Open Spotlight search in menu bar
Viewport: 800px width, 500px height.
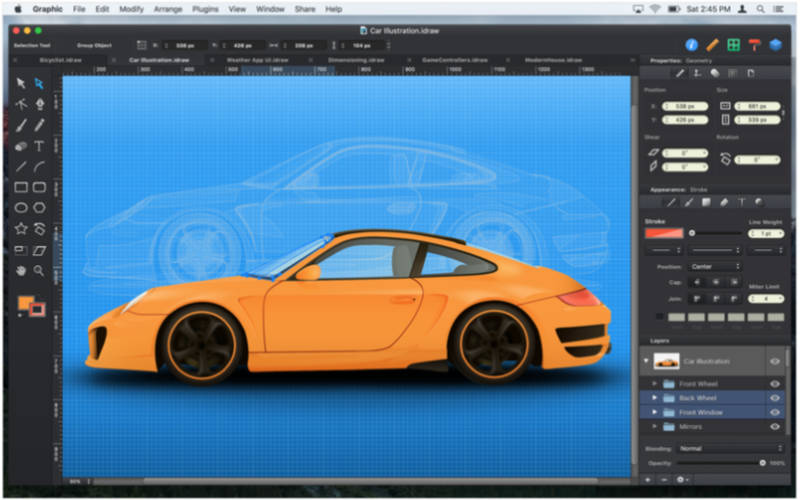click(761, 9)
